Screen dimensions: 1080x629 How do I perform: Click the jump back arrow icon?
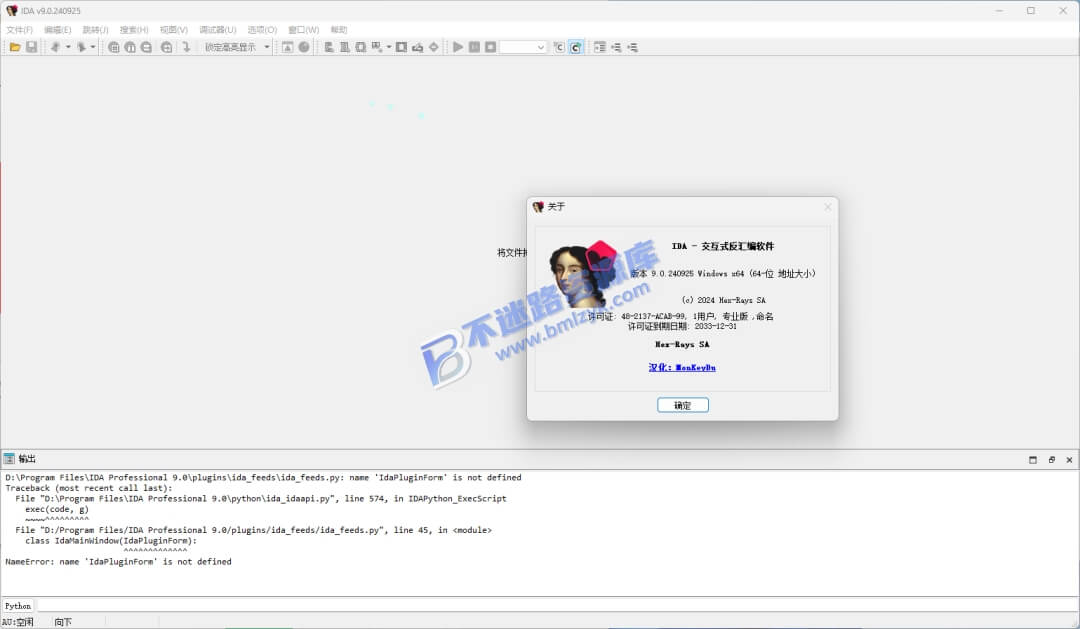pyautogui.click(x=55, y=48)
